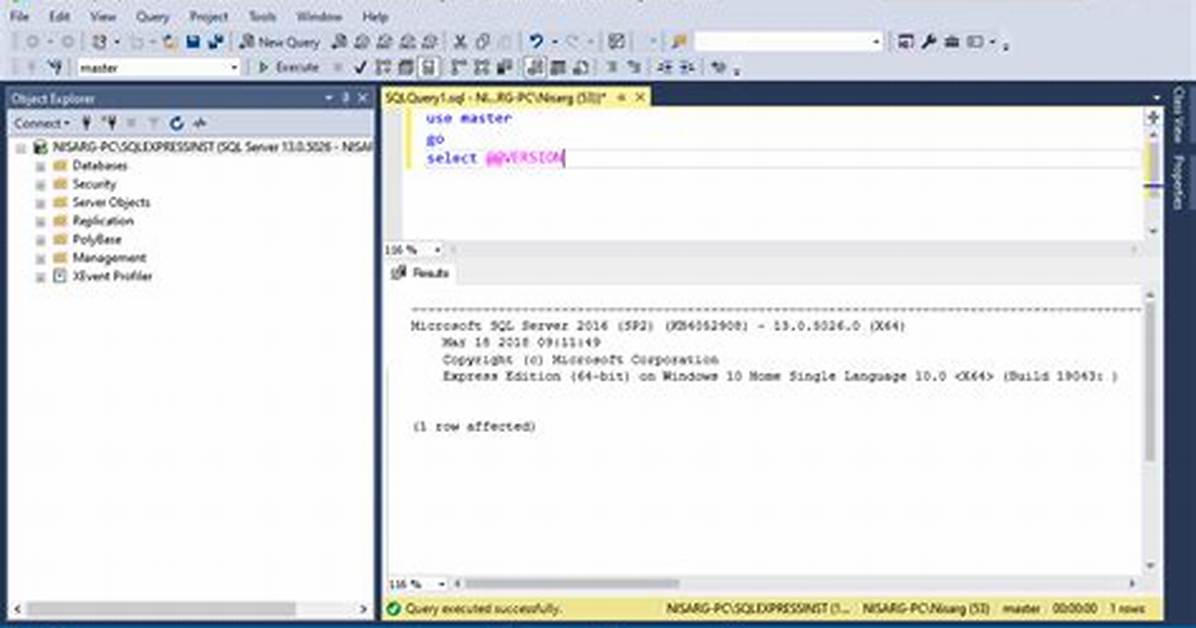Expand the Management folder
Image resolution: width=1196 pixels, height=628 pixels.
(x=40, y=258)
